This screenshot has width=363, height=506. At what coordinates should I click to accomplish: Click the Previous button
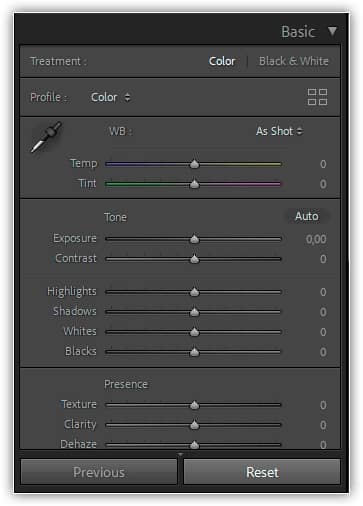click(99, 472)
